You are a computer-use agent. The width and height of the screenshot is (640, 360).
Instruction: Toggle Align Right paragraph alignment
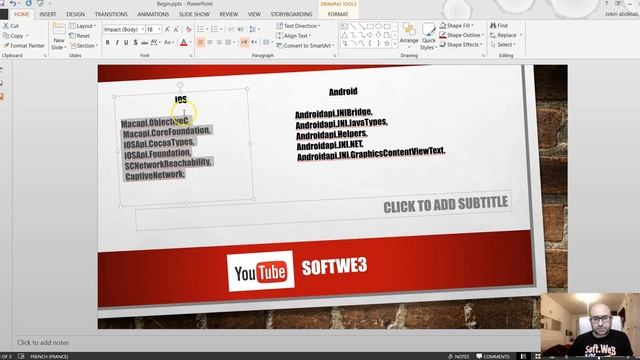pyautogui.click(x=219, y=42)
